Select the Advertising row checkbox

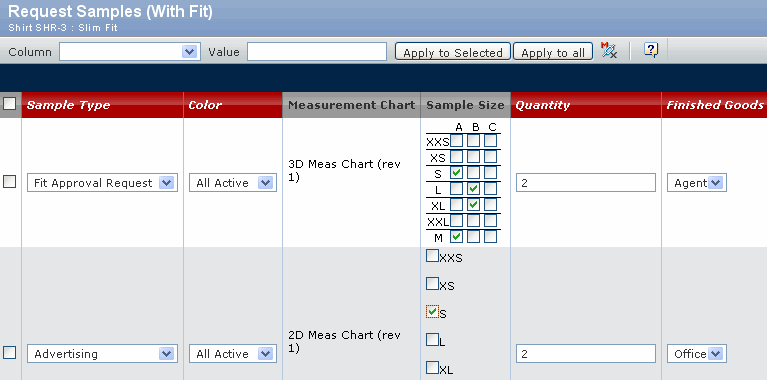tap(9, 353)
